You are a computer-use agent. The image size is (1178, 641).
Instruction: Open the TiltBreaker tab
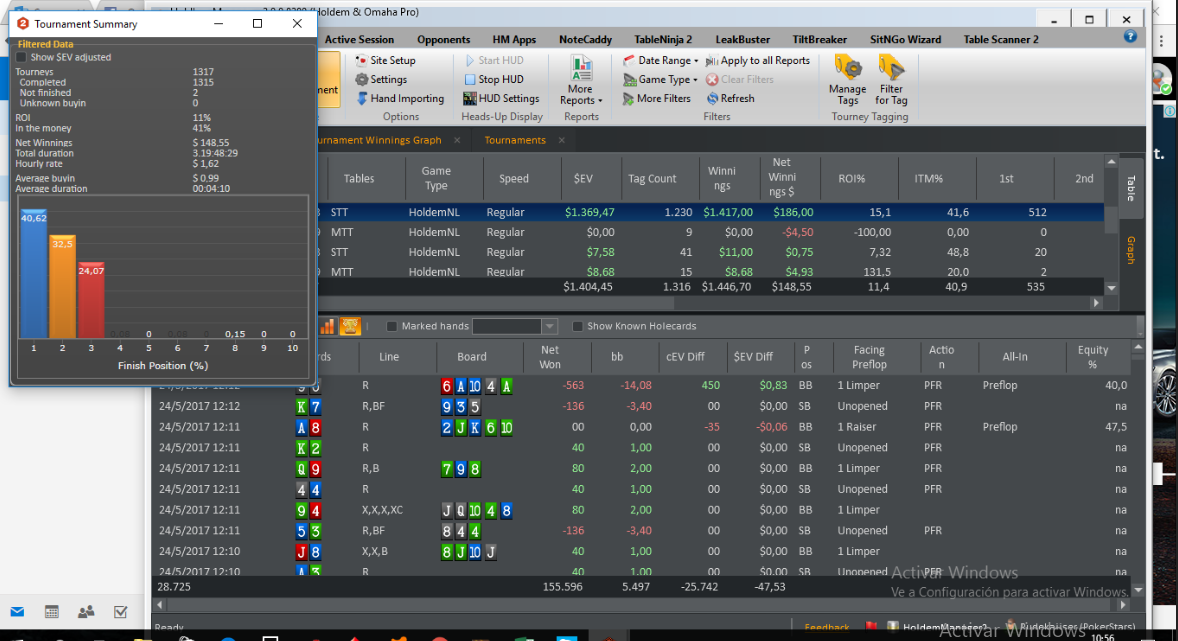[819, 39]
